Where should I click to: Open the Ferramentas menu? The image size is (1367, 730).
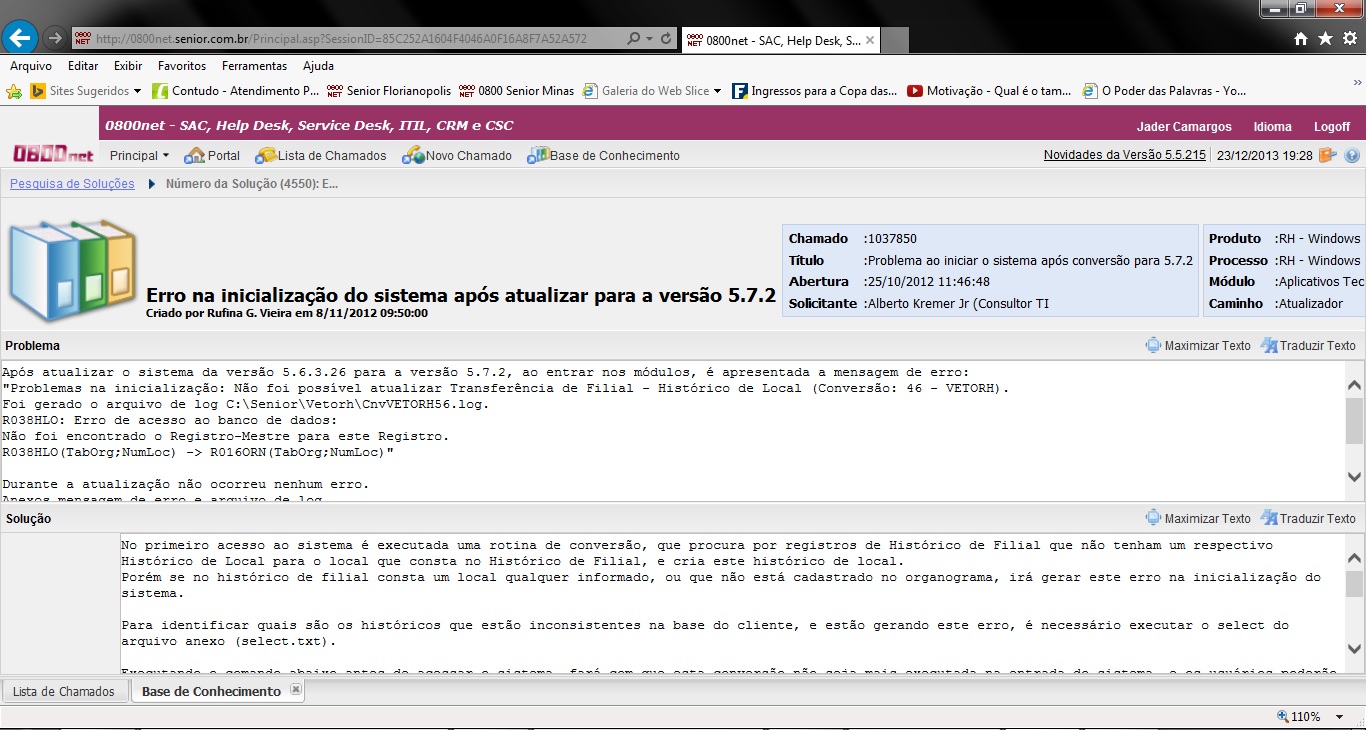(x=254, y=66)
